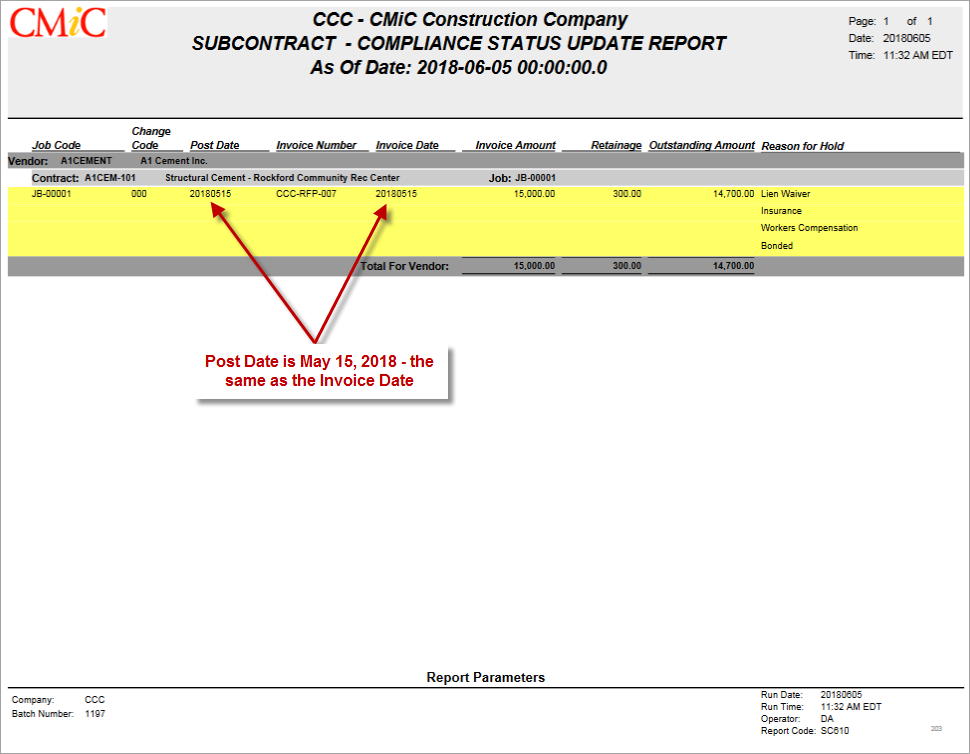
Task: Select the company parameter value CCC
Action: (x=95, y=700)
